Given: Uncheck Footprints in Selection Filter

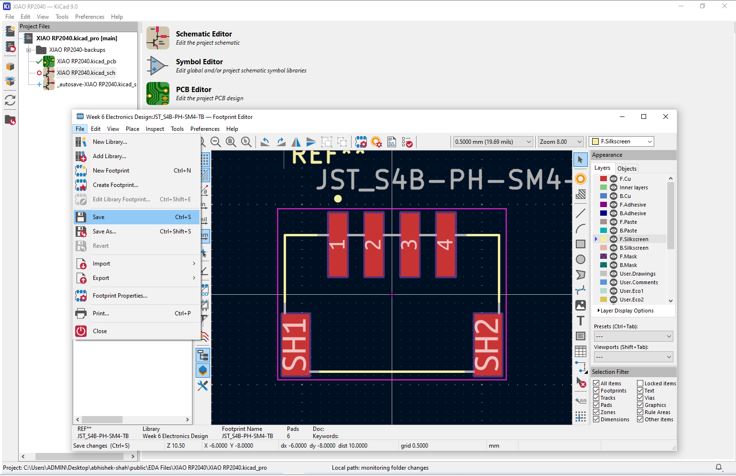Looking at the screenshot, I should pyautogui.click(x=596, y=391).
